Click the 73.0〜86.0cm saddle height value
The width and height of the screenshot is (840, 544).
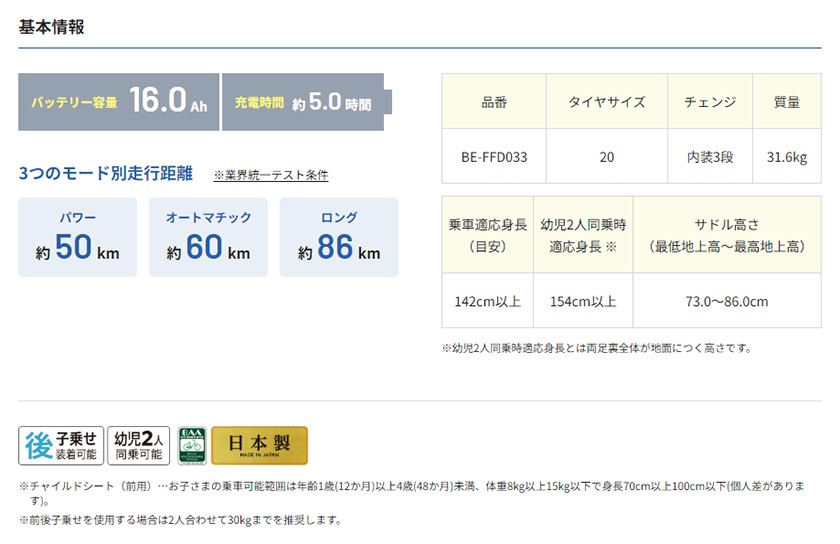click(x=727, y=301)
